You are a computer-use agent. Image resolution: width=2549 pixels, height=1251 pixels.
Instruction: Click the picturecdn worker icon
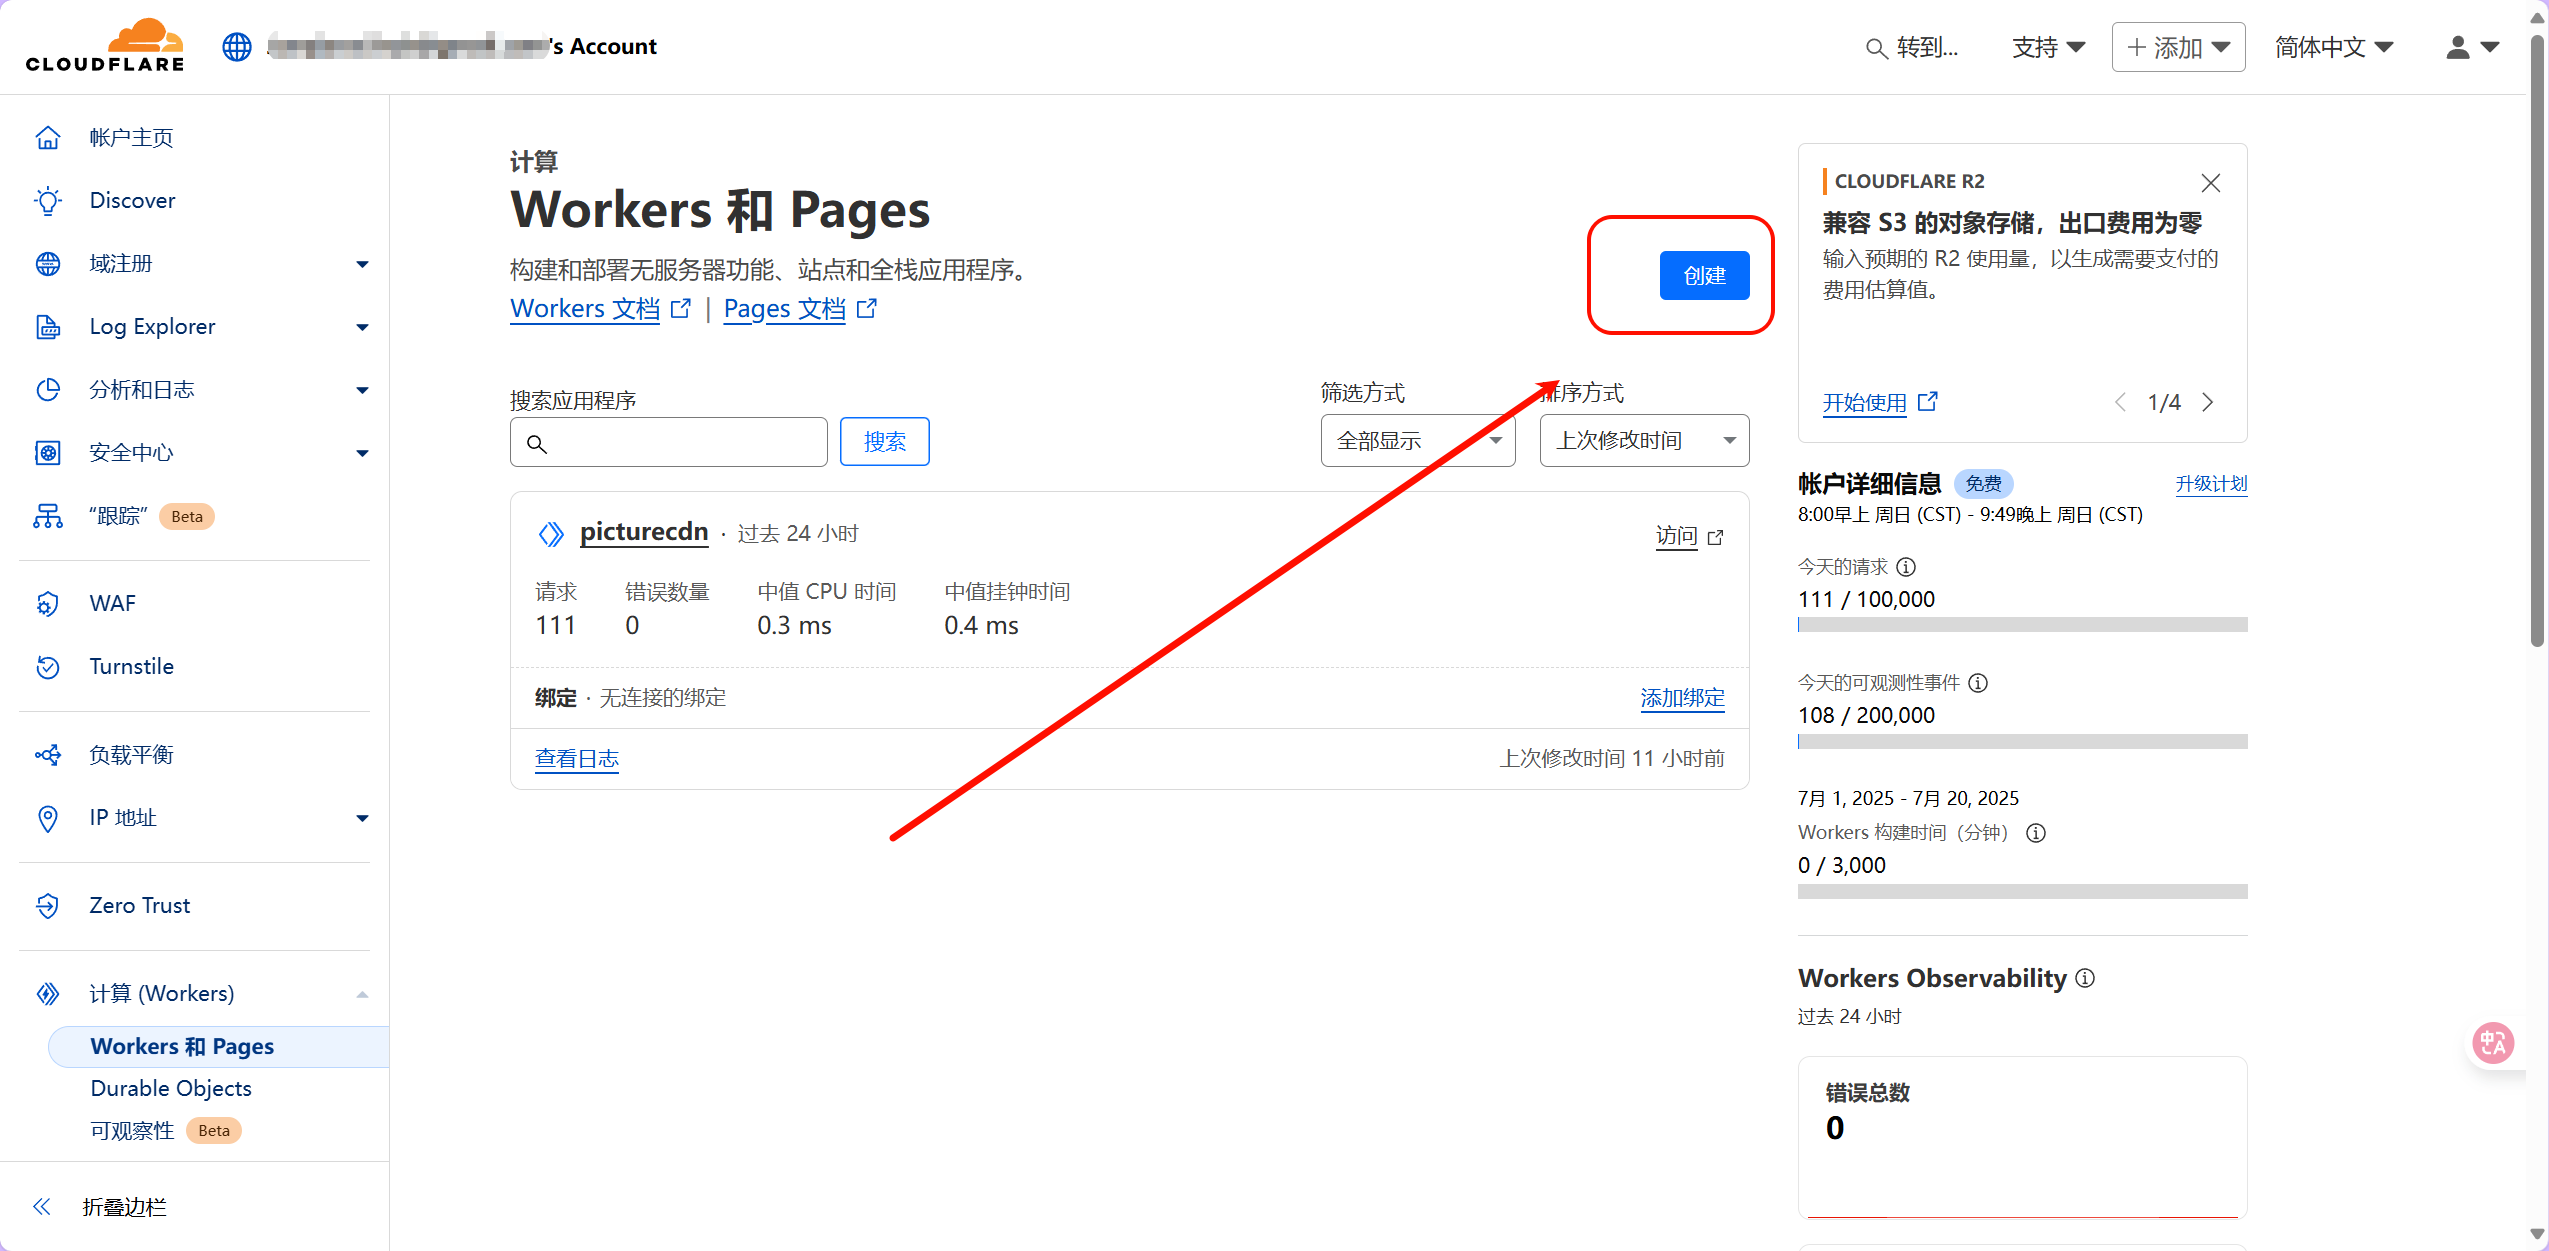551,535
